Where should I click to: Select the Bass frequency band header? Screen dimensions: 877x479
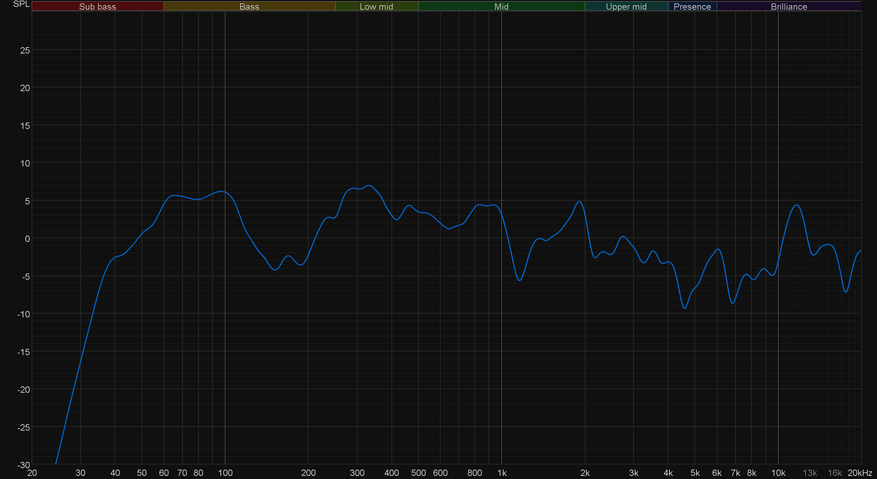(249, 6)
